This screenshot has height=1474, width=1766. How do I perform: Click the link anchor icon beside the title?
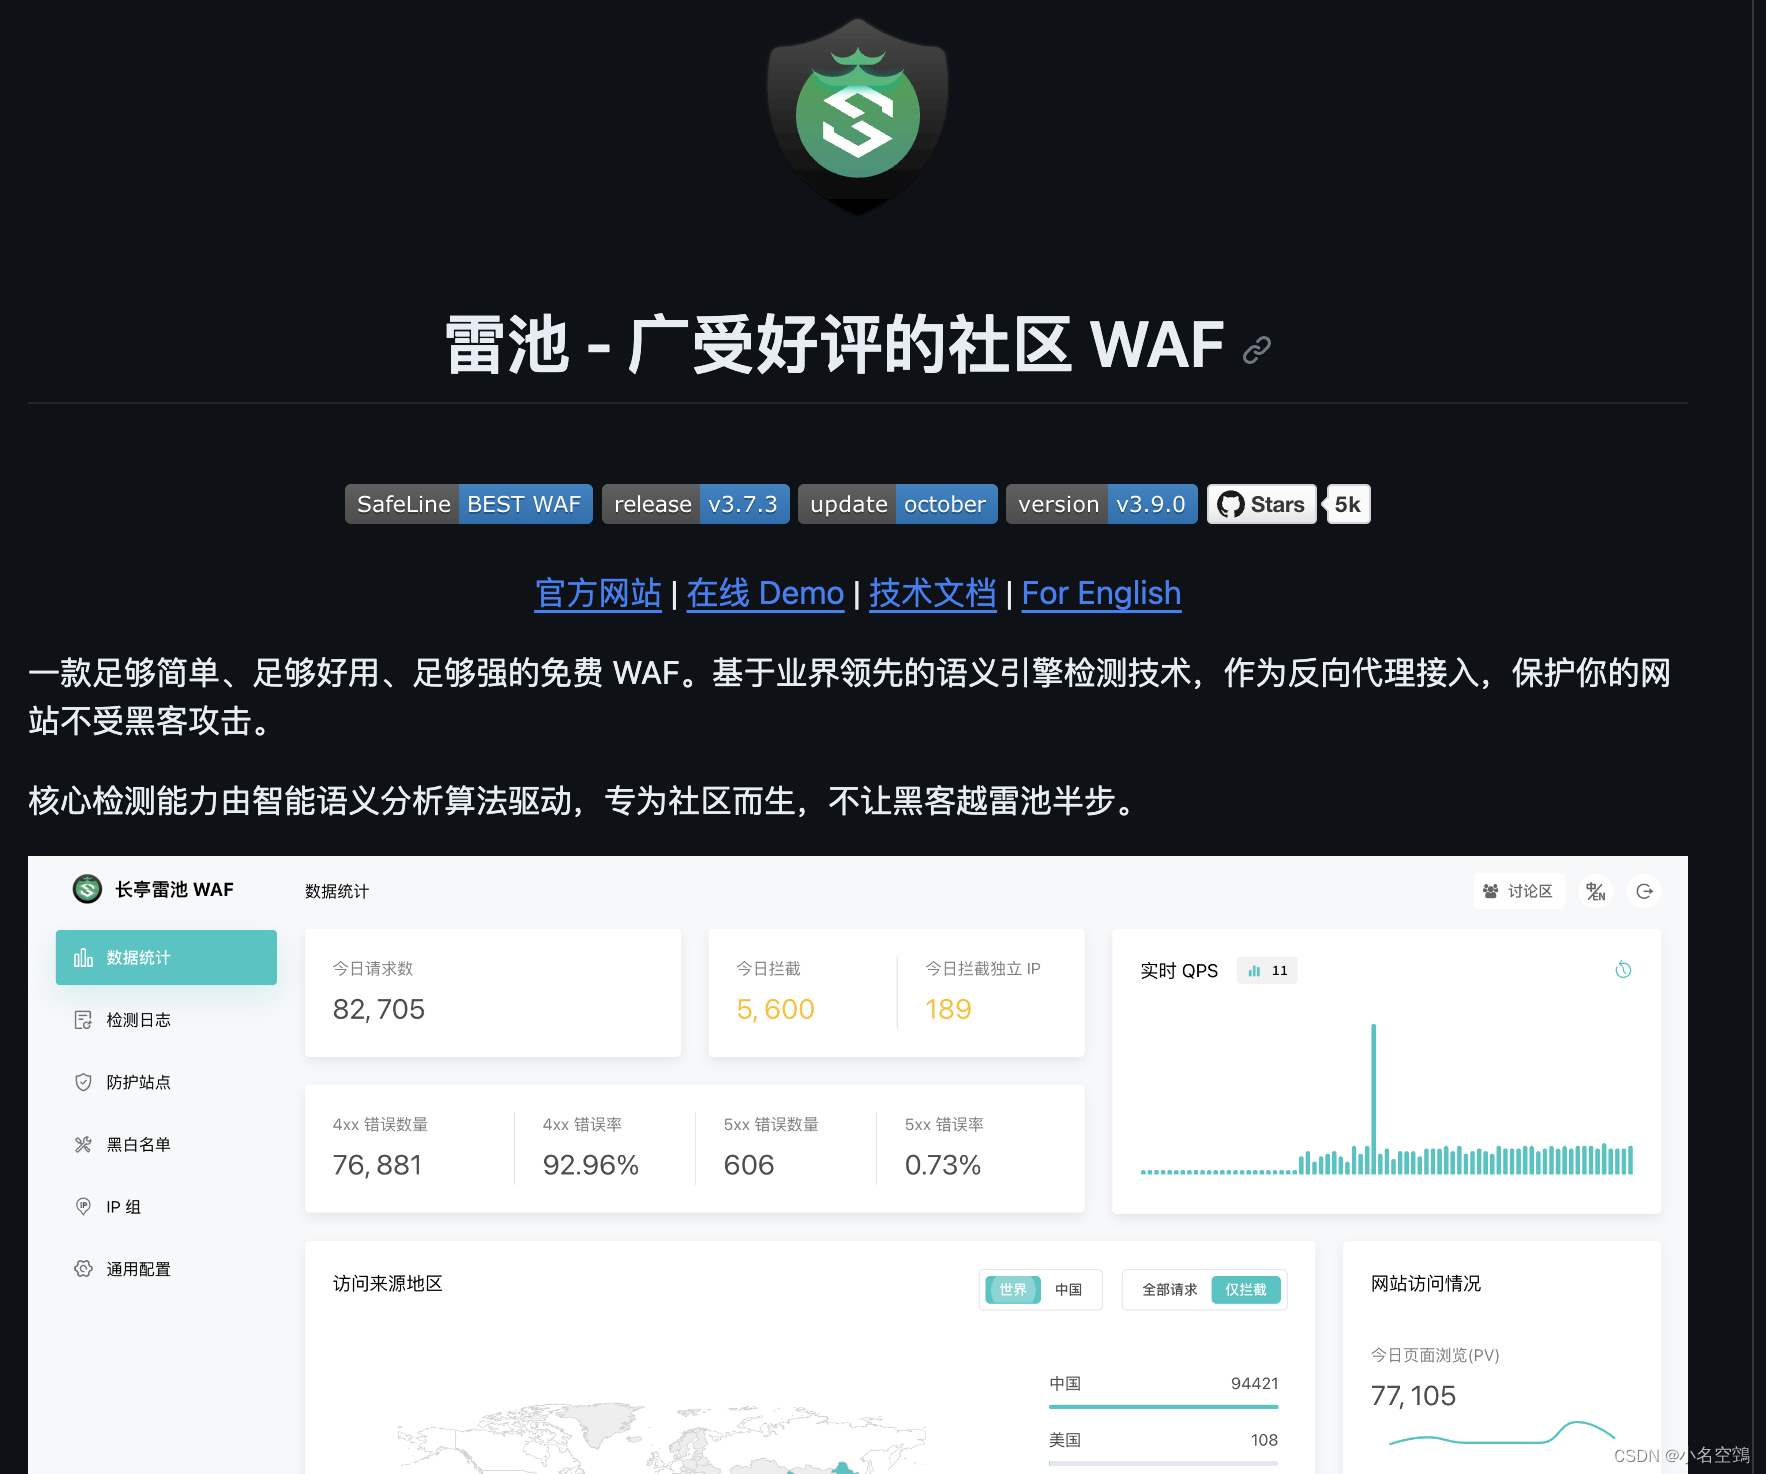tap(1255, 348)
